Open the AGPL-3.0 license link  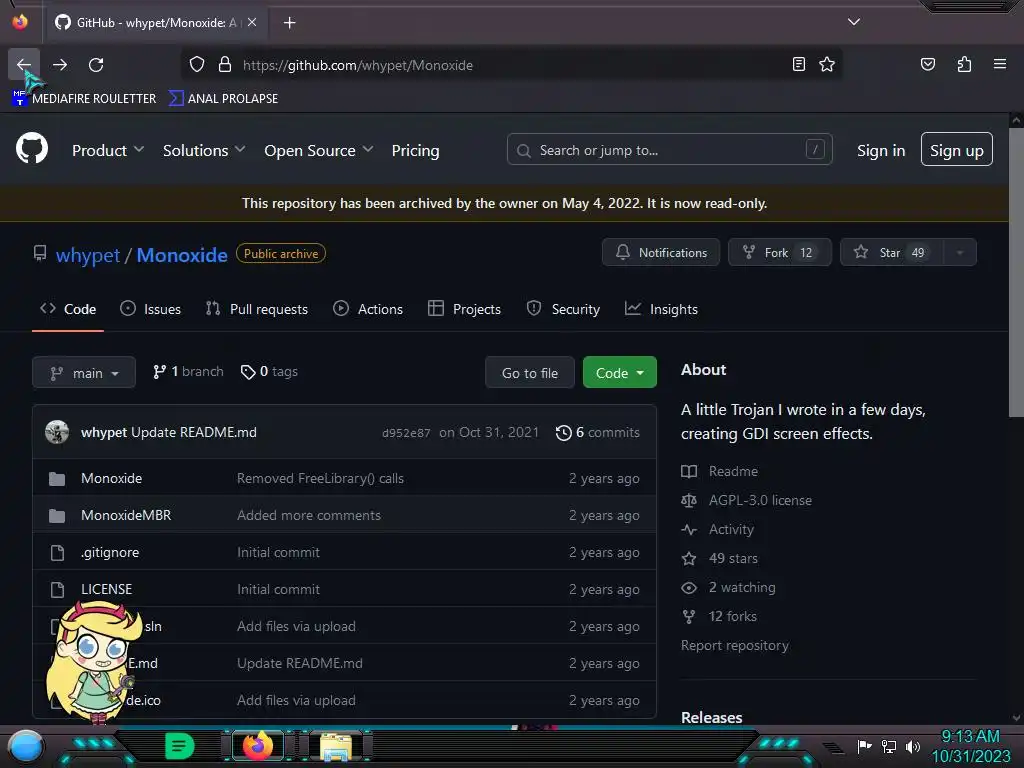click(x=746, y=500)
